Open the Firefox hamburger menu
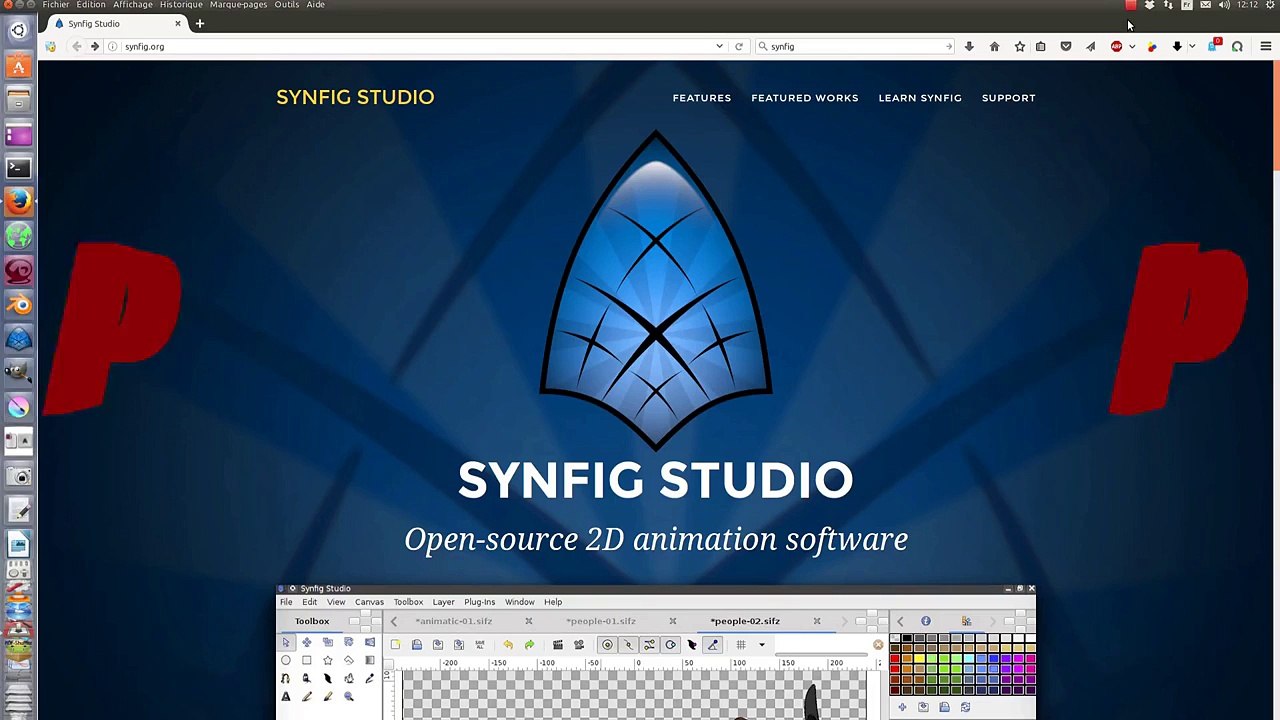This screenshot has height=720, width=1280. [1265, 46]
